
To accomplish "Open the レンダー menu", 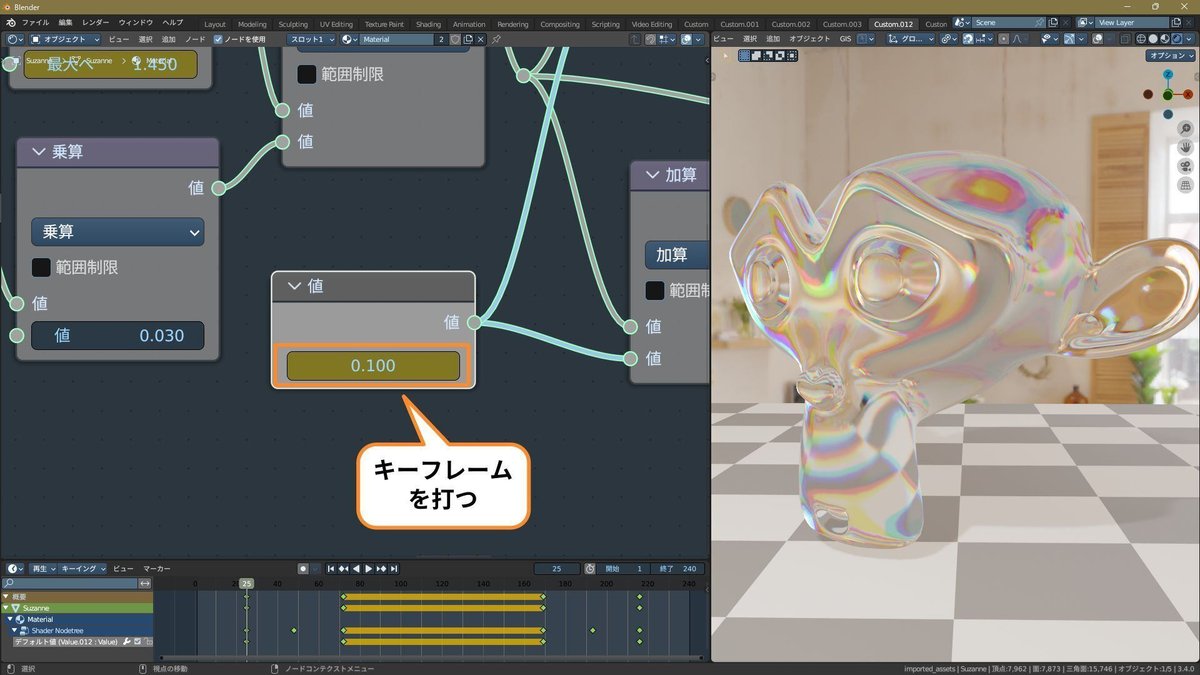I will [x=96, y=22].
